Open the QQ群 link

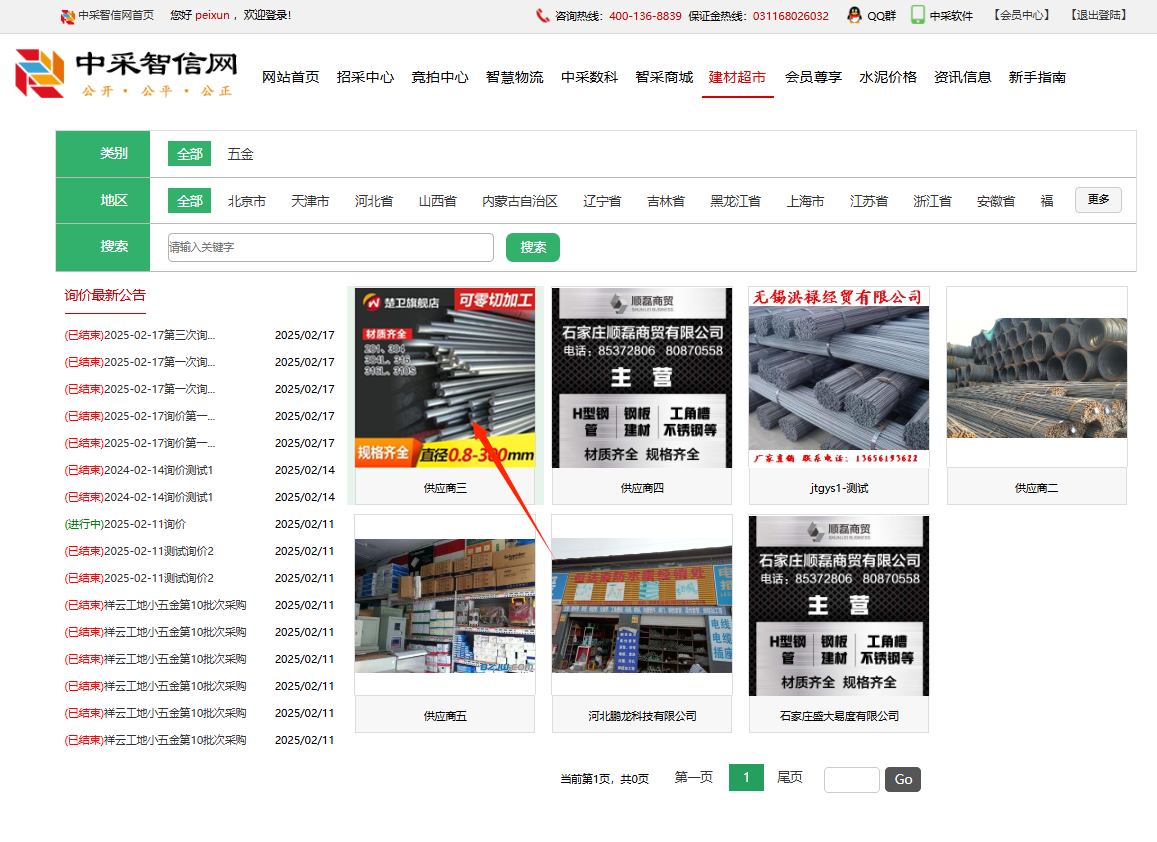[x=881, y=15]
